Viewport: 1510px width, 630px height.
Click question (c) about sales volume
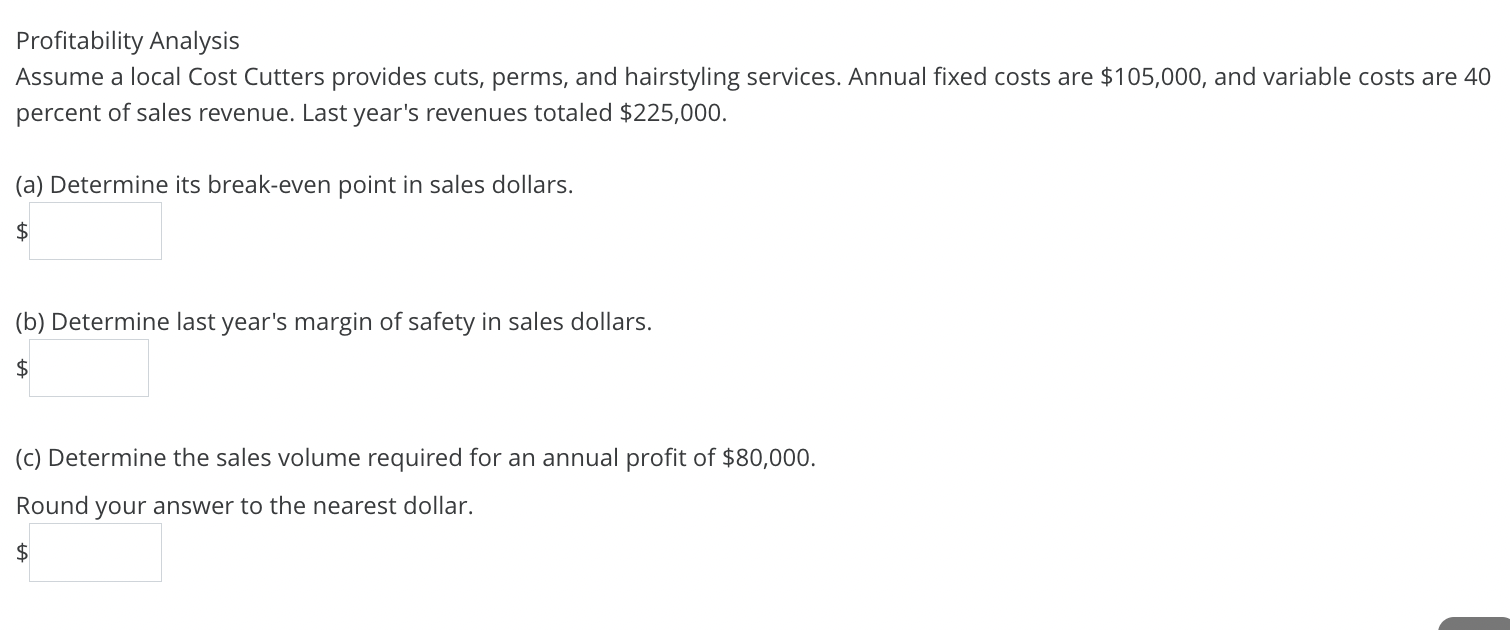point(415,458)
